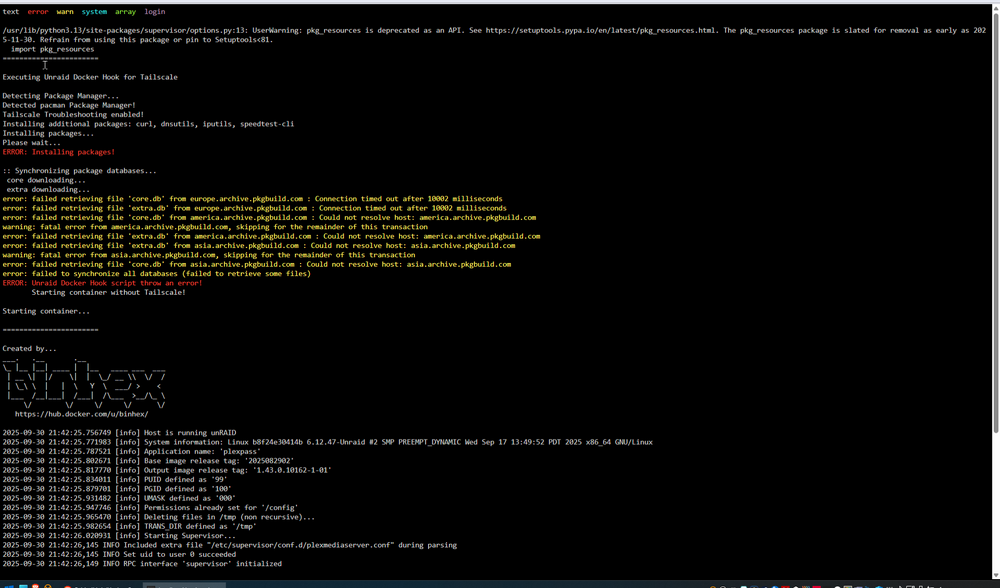1000x588 pixels.
Task: Click the binhex ASCII art logo
Action: pyautogui.click(x=84, y=383)
